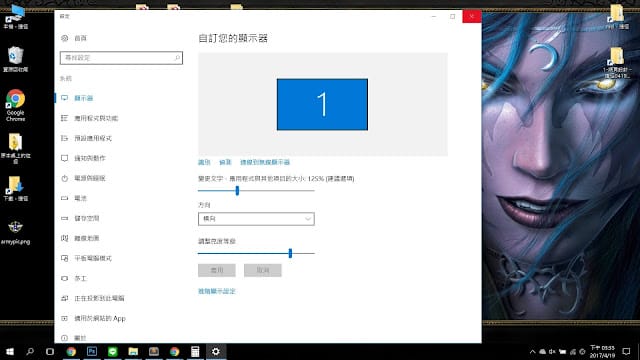This screenshot has height=360, width=640.
Task: Open Advanced display settings (進階顯示設定) link
Action: coord(217,291)
